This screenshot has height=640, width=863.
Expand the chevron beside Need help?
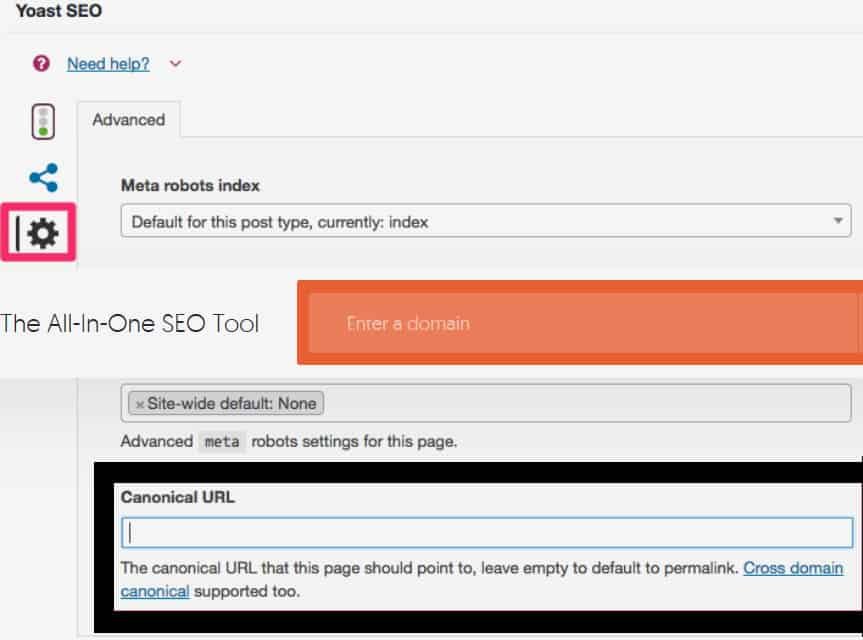(x=176, y=64)
